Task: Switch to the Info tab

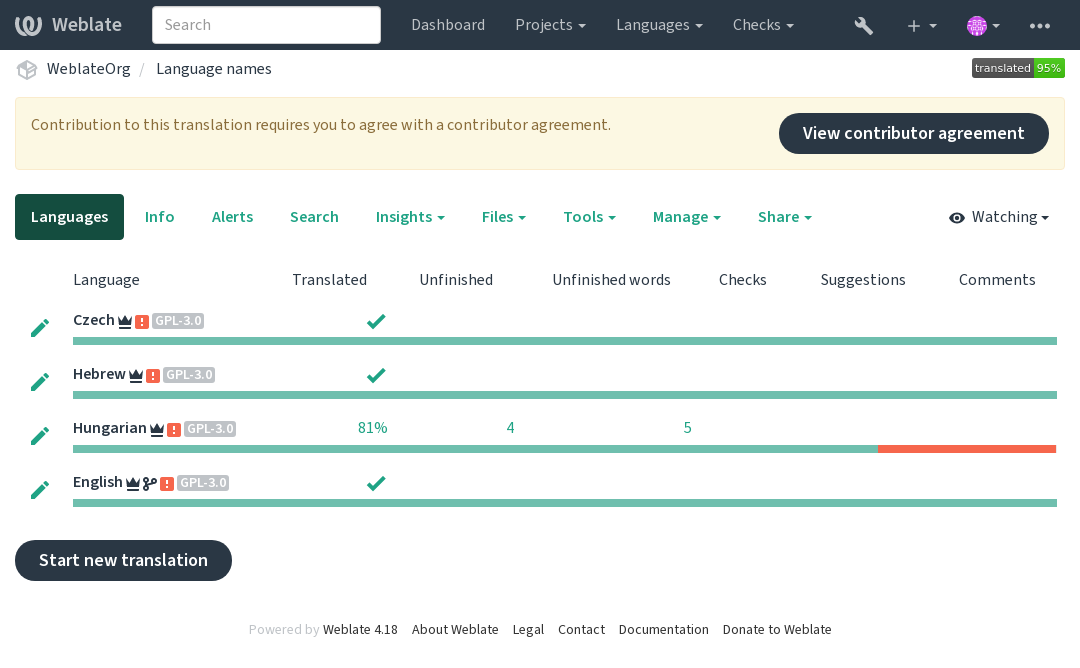Action: point(159,217)
